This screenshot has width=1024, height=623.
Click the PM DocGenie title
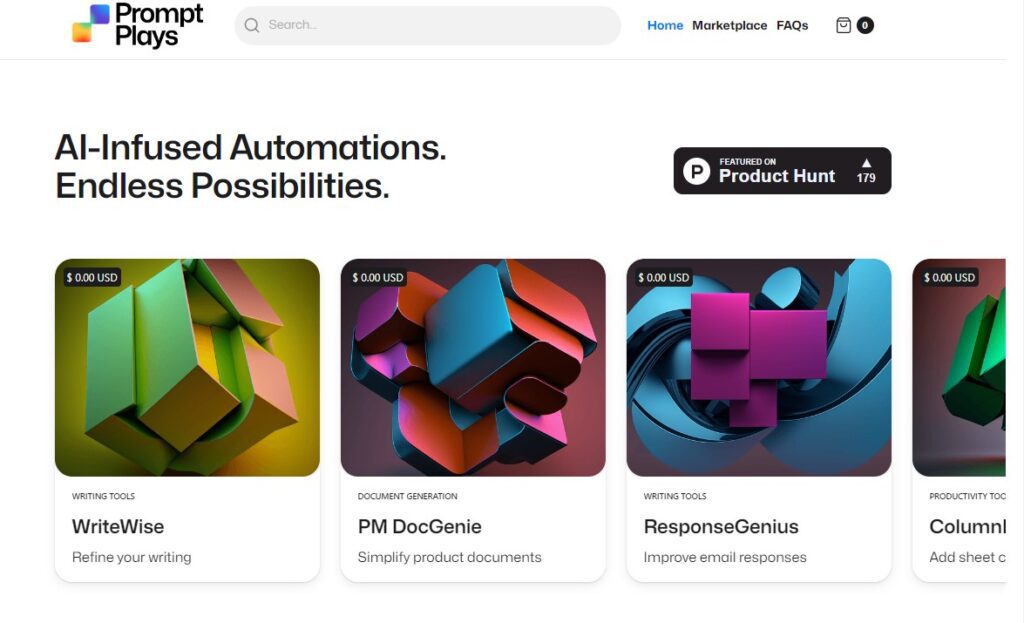(x=420, y=526)
